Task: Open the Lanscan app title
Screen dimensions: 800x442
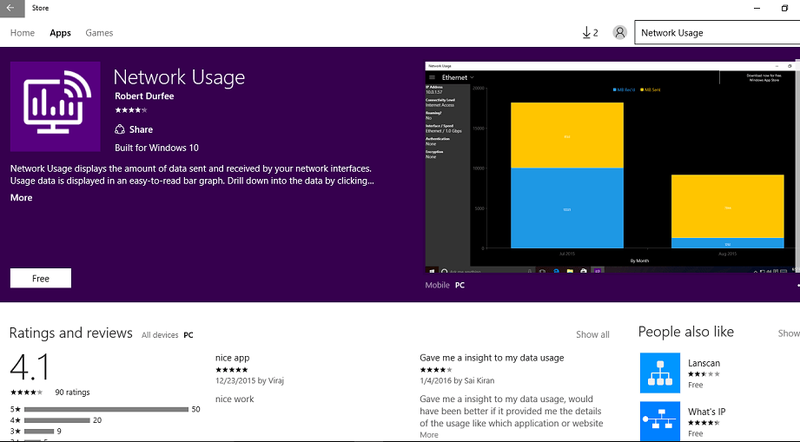Action: click(x=704, y=363)
